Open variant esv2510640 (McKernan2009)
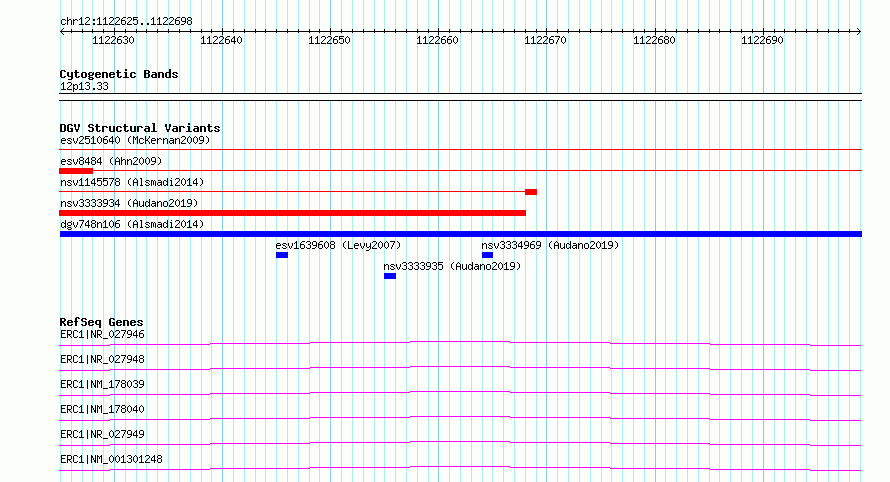 pos(135,140)
